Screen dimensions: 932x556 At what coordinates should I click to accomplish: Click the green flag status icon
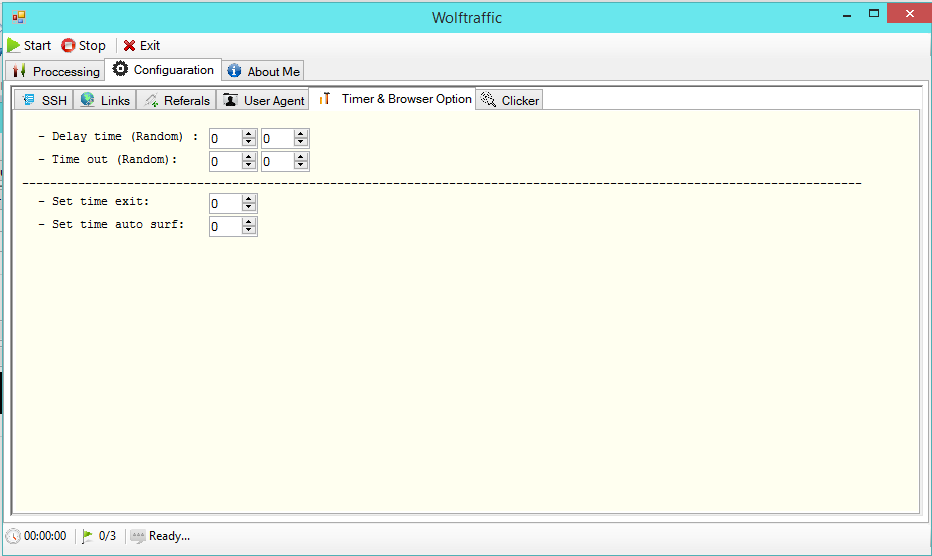tap(88, 536)
